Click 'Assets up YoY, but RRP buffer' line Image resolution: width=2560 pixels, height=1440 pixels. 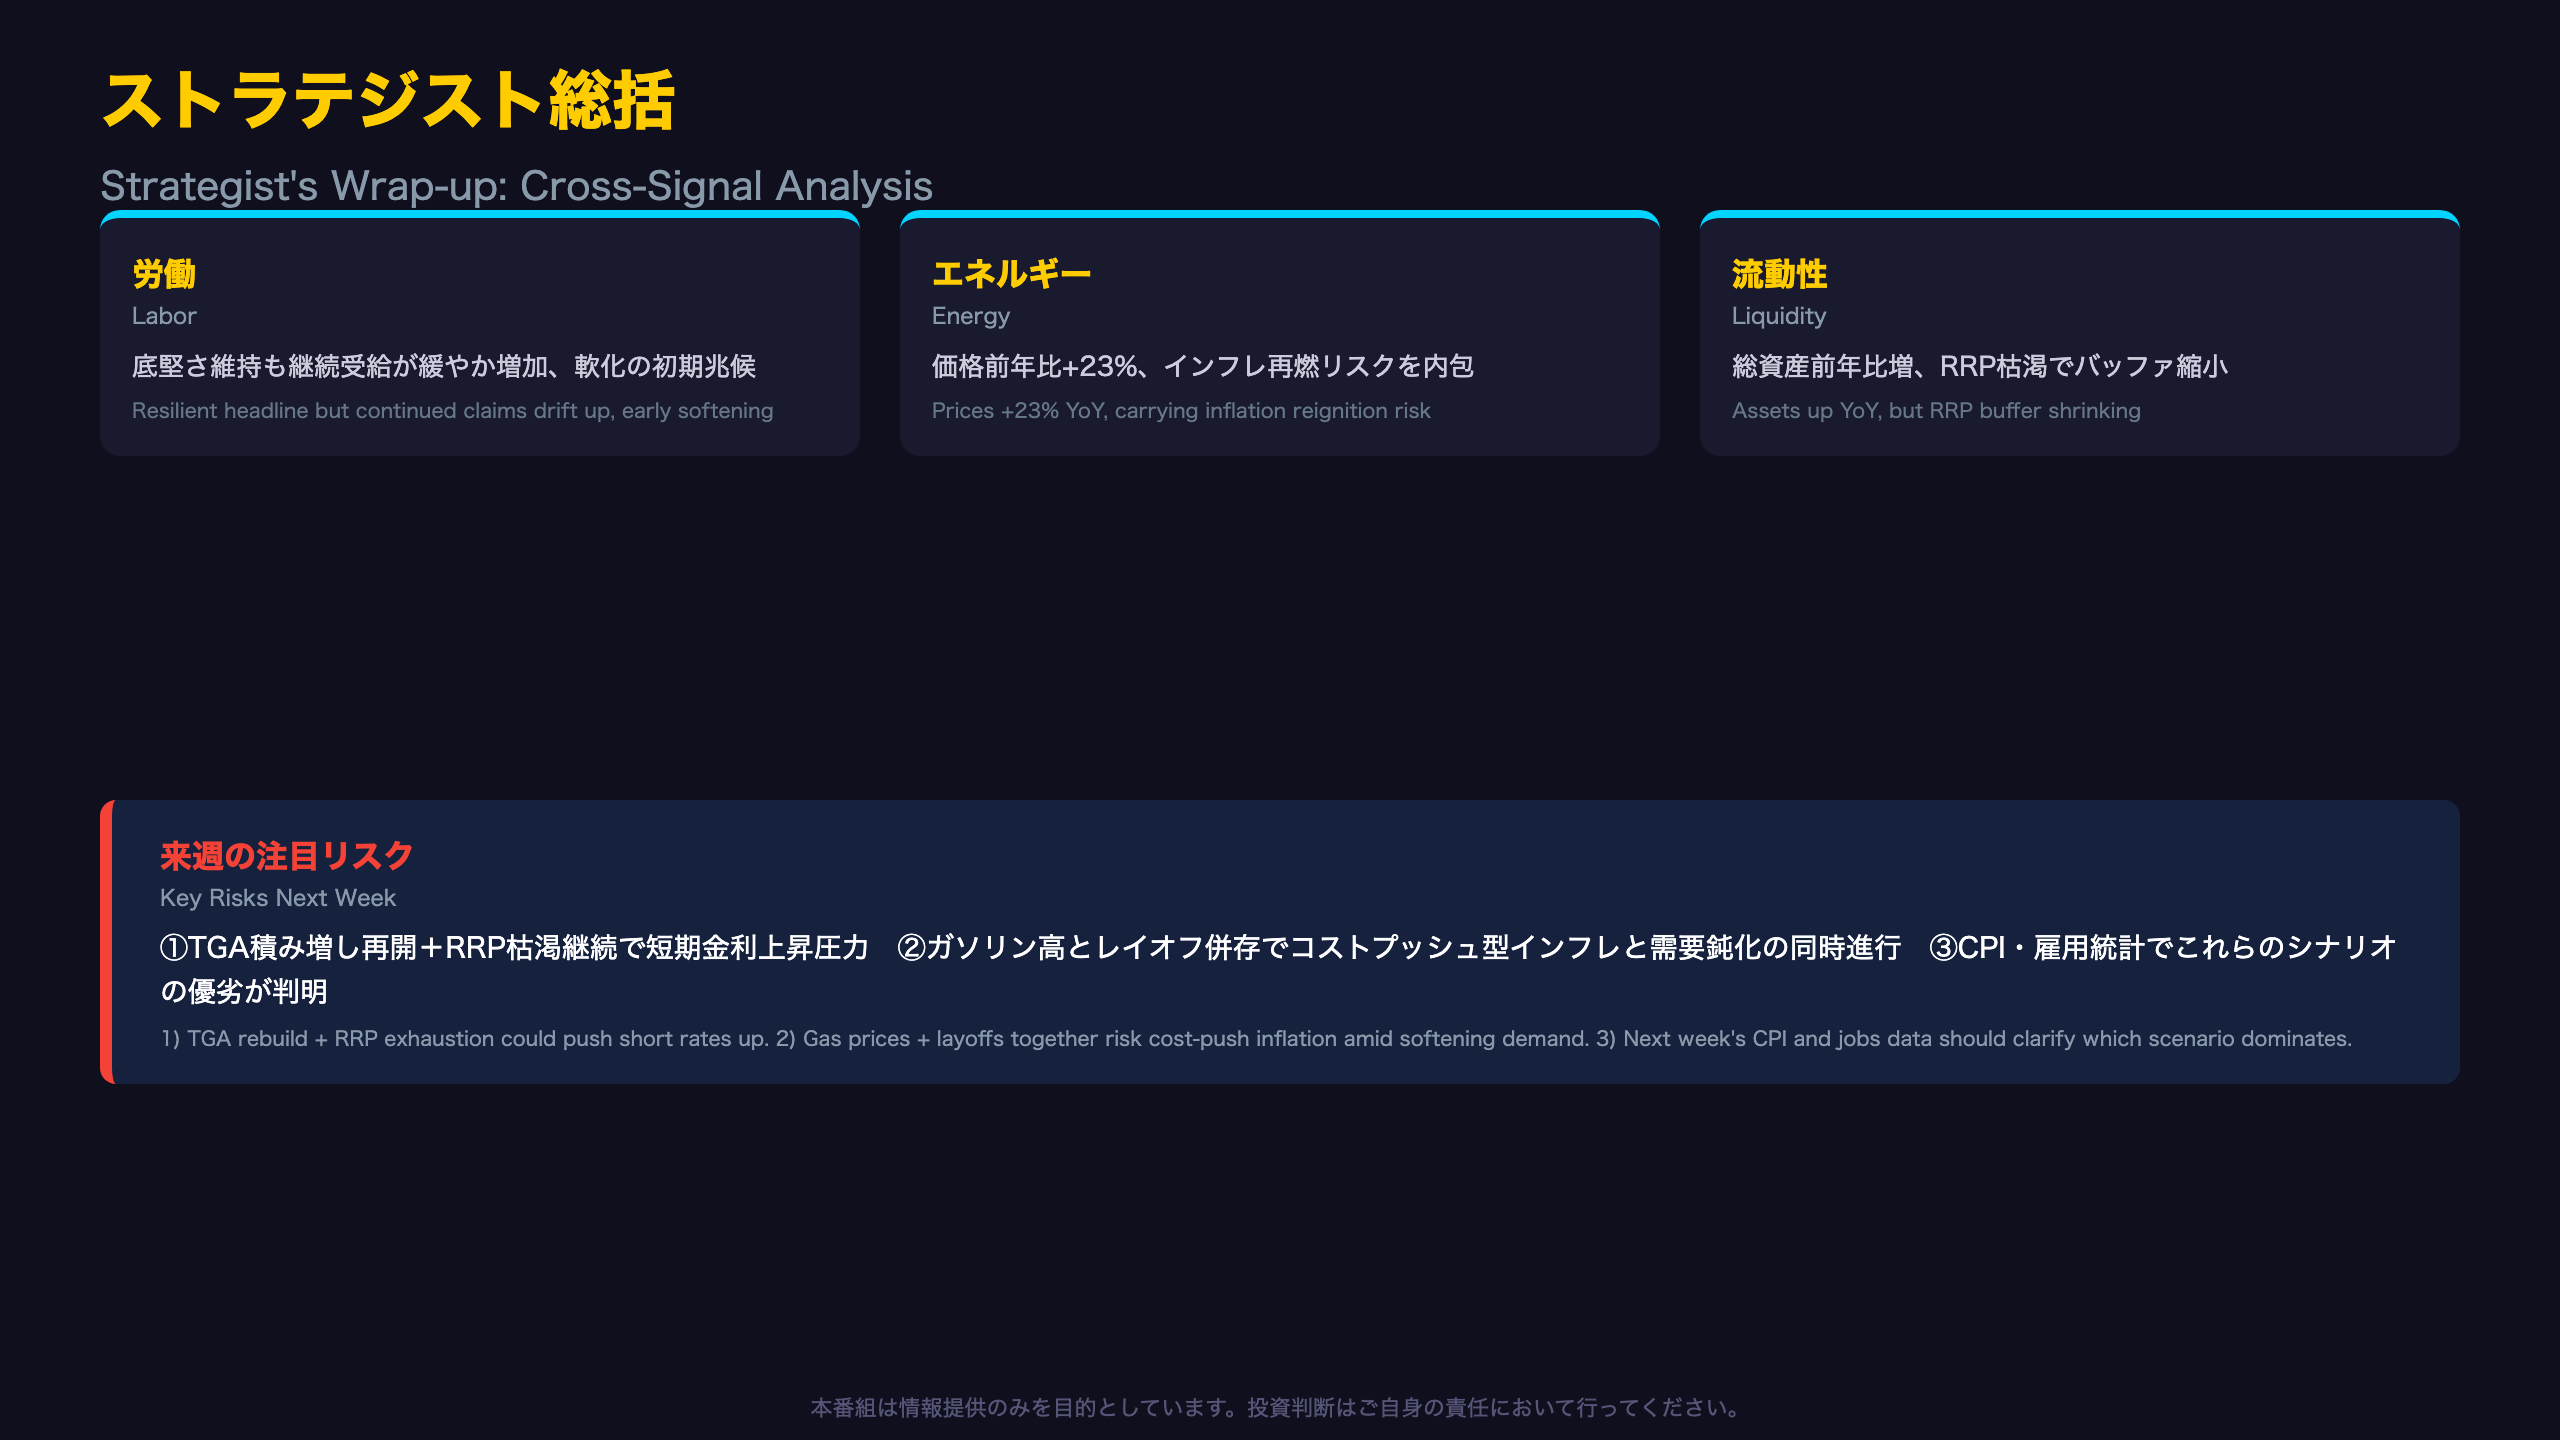tap(1936, 411)
